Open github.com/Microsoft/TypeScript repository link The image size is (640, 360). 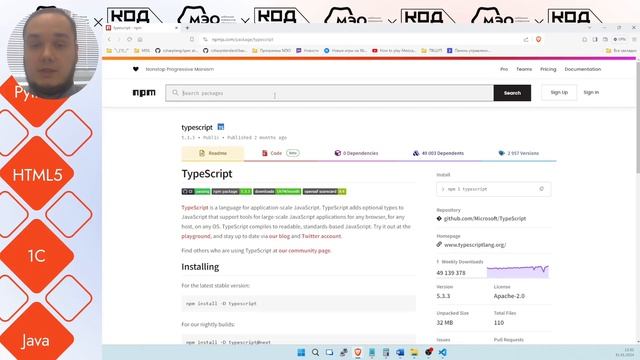(x=485, y=218)
